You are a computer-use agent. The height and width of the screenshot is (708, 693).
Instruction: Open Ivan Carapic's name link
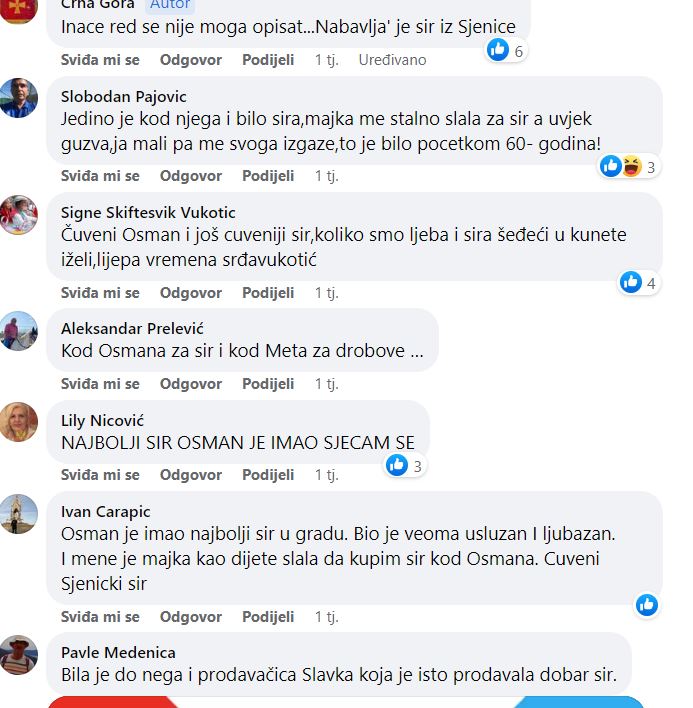[106, 512]
